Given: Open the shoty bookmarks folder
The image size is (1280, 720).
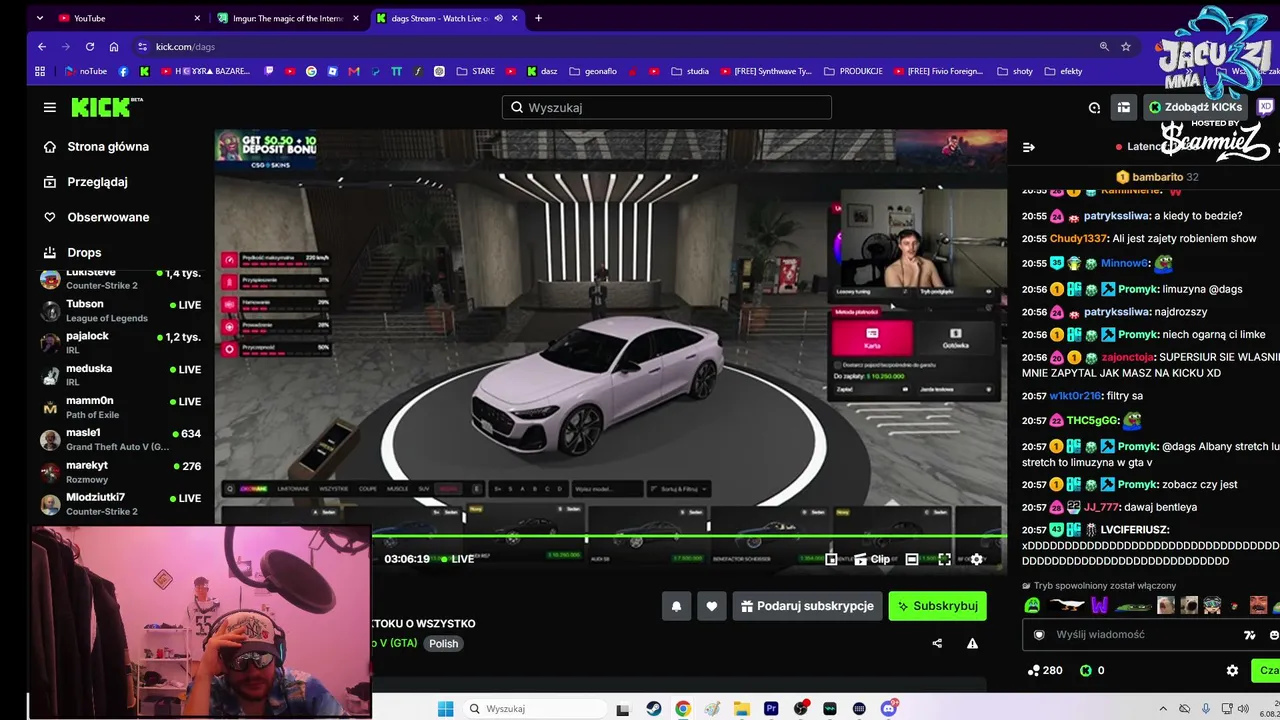Looking at the screenshot, I should coord(1015,71).
